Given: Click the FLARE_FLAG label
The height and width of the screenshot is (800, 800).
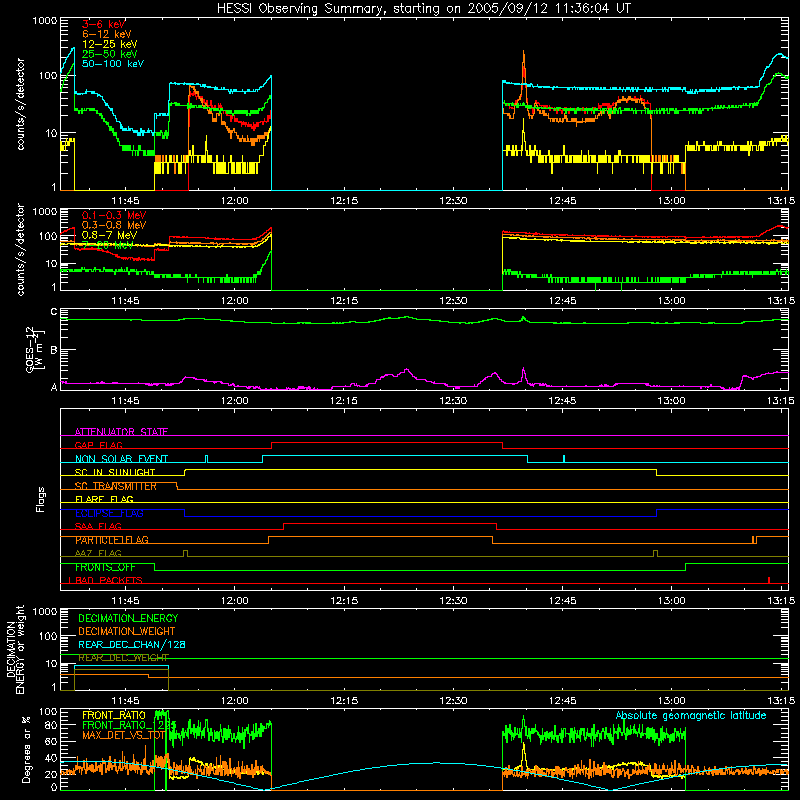Looking at the screenshot, I should (104, 499).
